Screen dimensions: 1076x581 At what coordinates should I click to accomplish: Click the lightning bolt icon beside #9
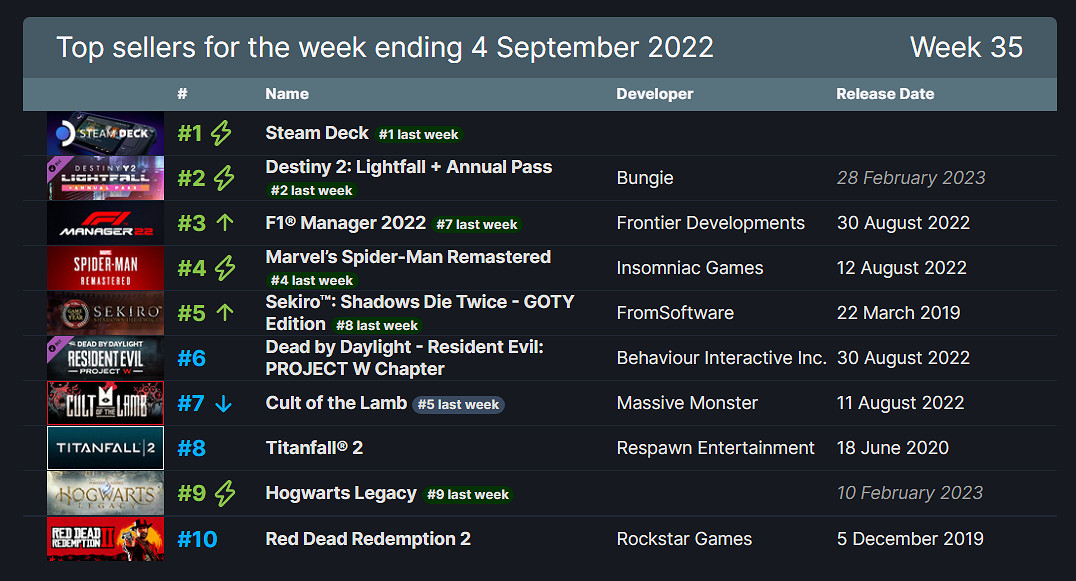click(225, 493)
